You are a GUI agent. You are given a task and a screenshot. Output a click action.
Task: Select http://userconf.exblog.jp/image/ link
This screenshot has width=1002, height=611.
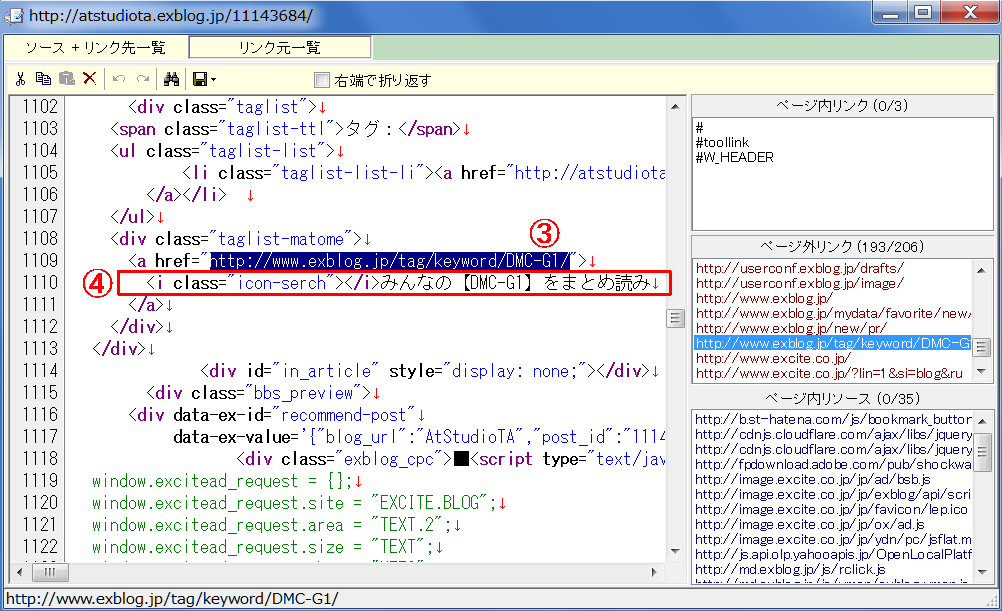coord(799,283)
